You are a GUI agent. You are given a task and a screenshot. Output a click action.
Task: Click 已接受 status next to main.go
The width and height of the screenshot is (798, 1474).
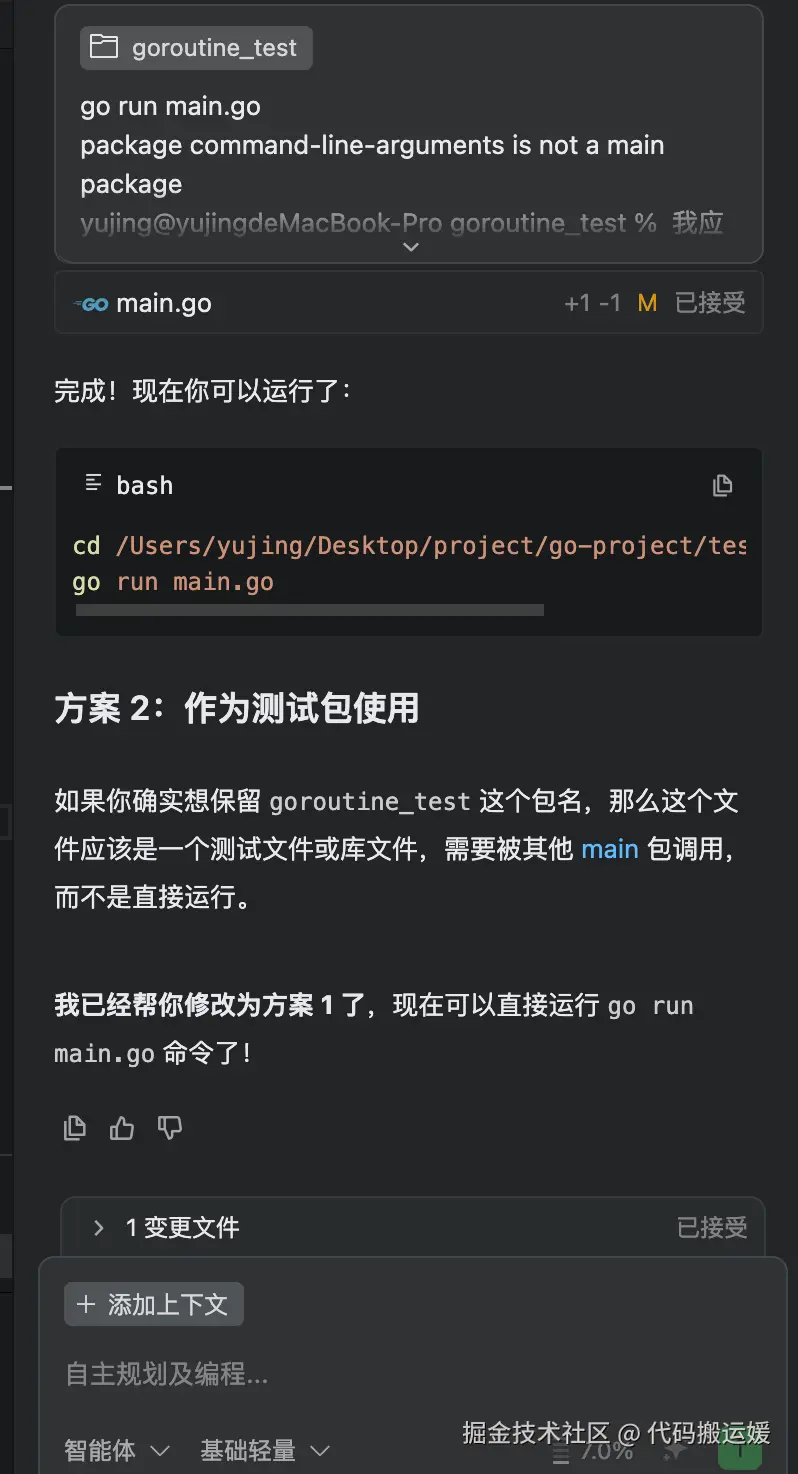tap(711, 303)
